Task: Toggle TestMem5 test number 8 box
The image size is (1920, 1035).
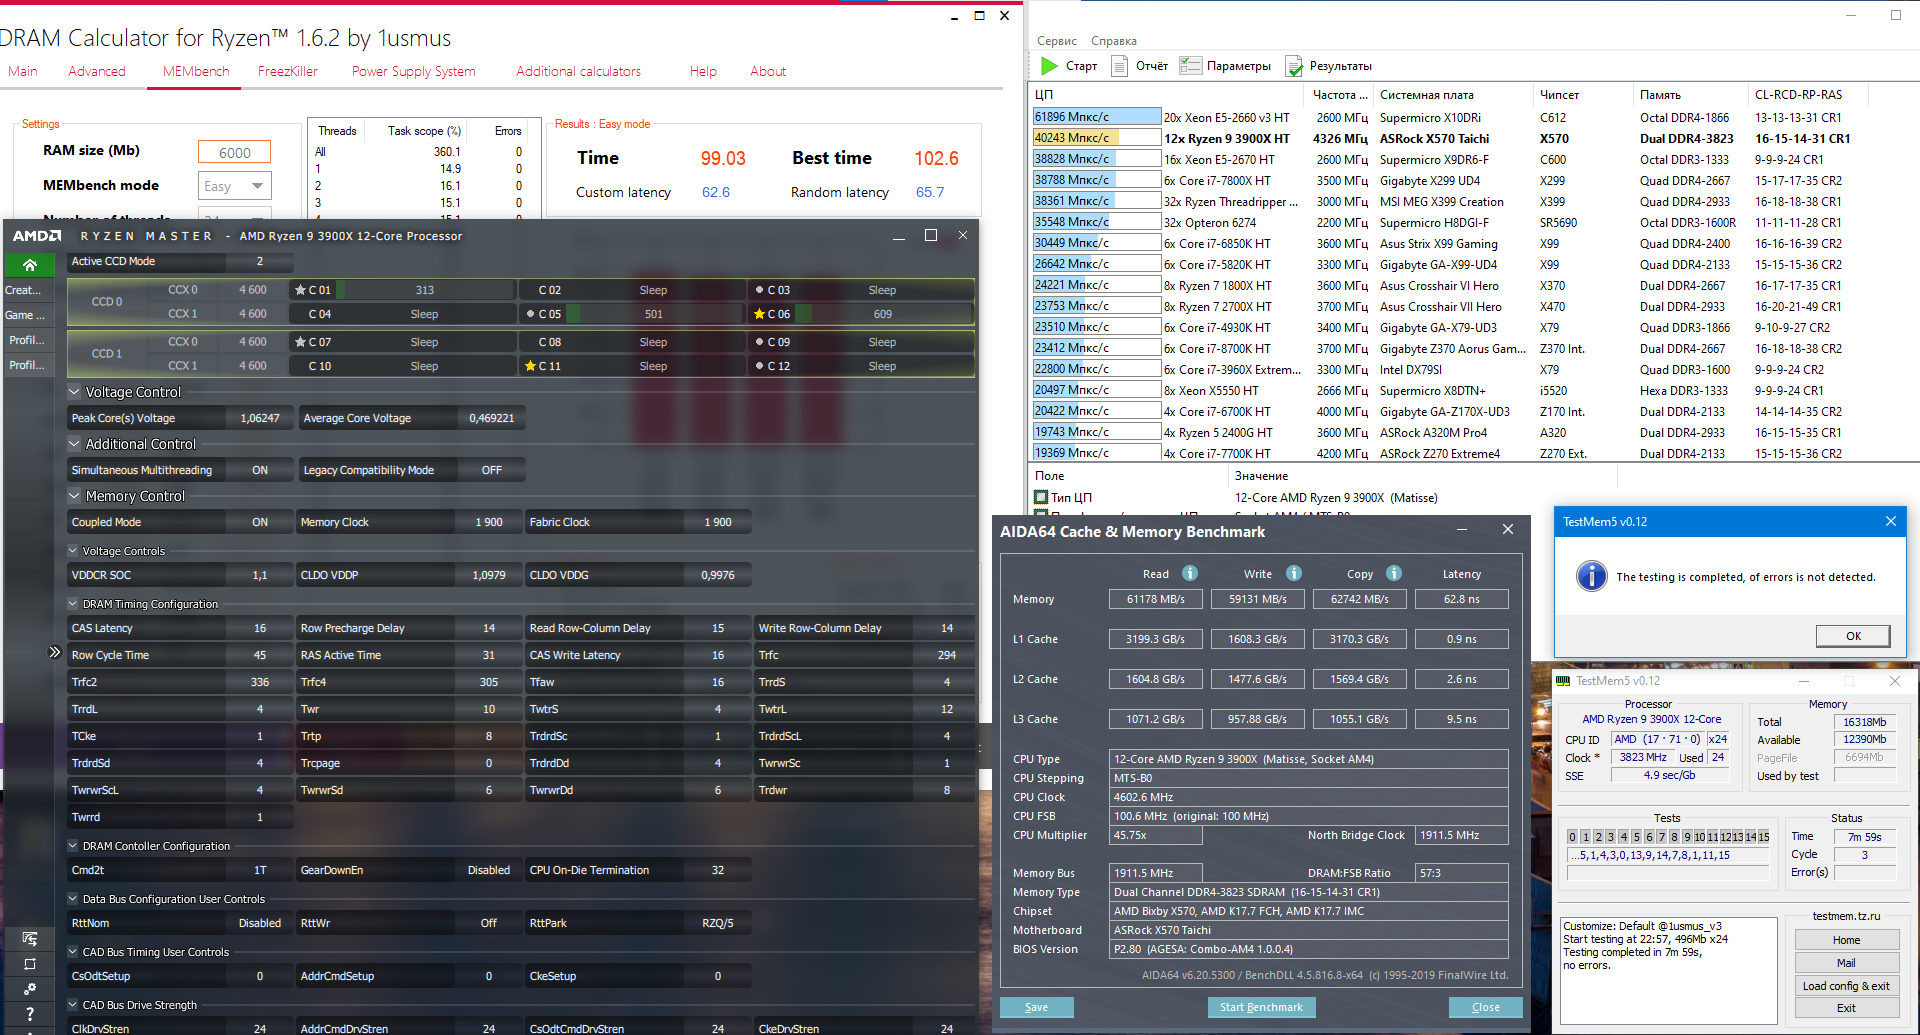Action: pos(1674,837)
